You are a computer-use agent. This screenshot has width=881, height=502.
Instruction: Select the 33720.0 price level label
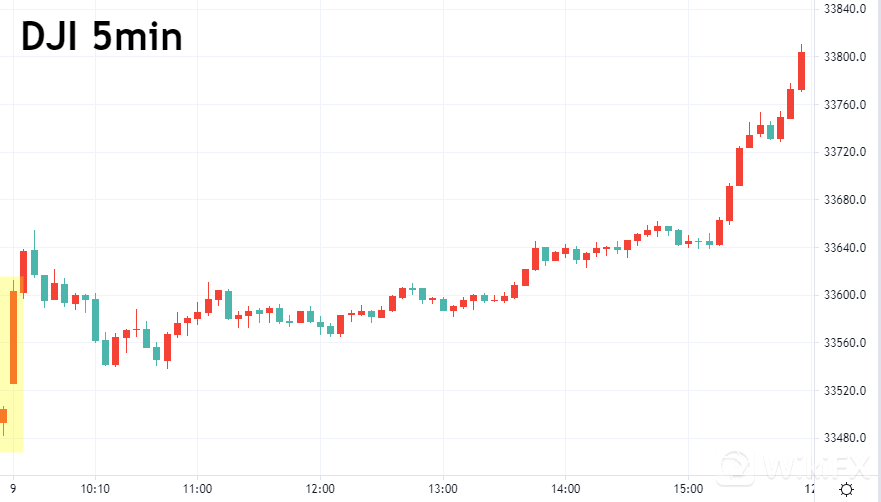pyautogui.click(x=844, y=152)
